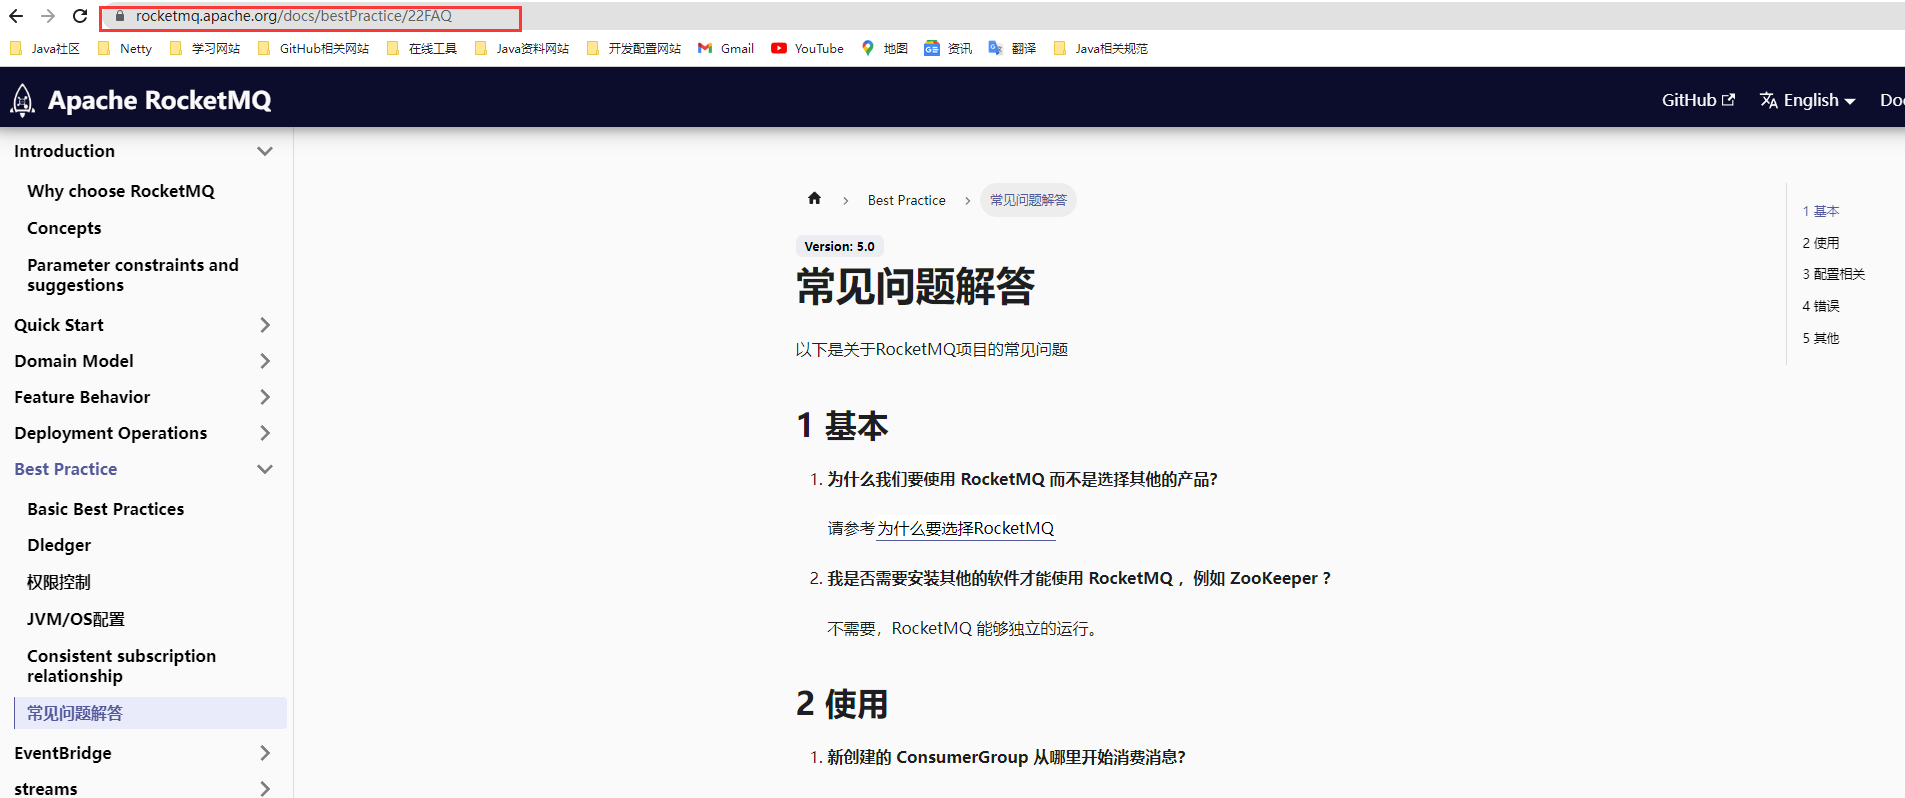The height and width of the screenshot is (798, 1905).
Task: Collapse the Introduction section chevron
Action: click(x=265, y=151)
